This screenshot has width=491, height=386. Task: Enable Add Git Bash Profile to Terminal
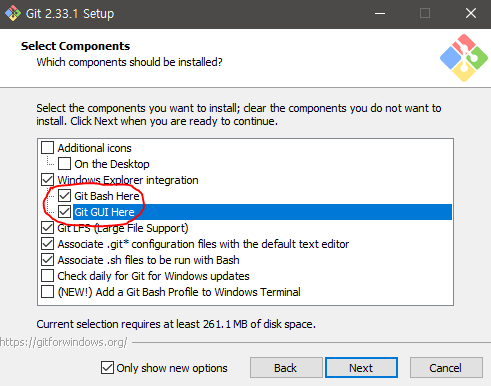tap(47, 292)
